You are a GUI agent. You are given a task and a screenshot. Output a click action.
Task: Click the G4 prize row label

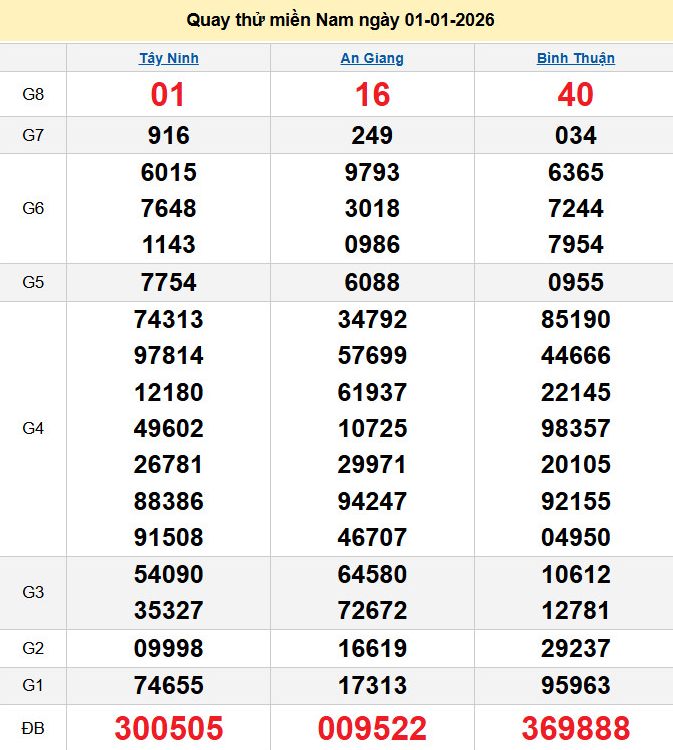(x=33, y=428)
